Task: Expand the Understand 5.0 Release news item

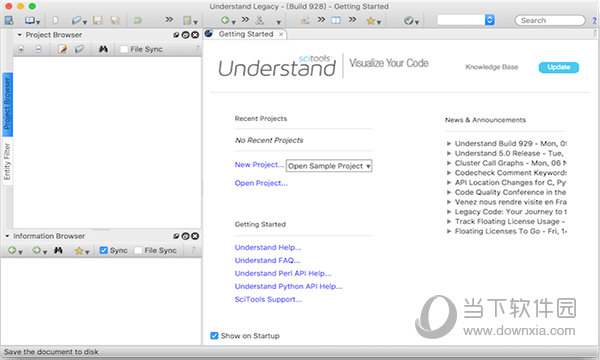Action: [x=449, y=153]
